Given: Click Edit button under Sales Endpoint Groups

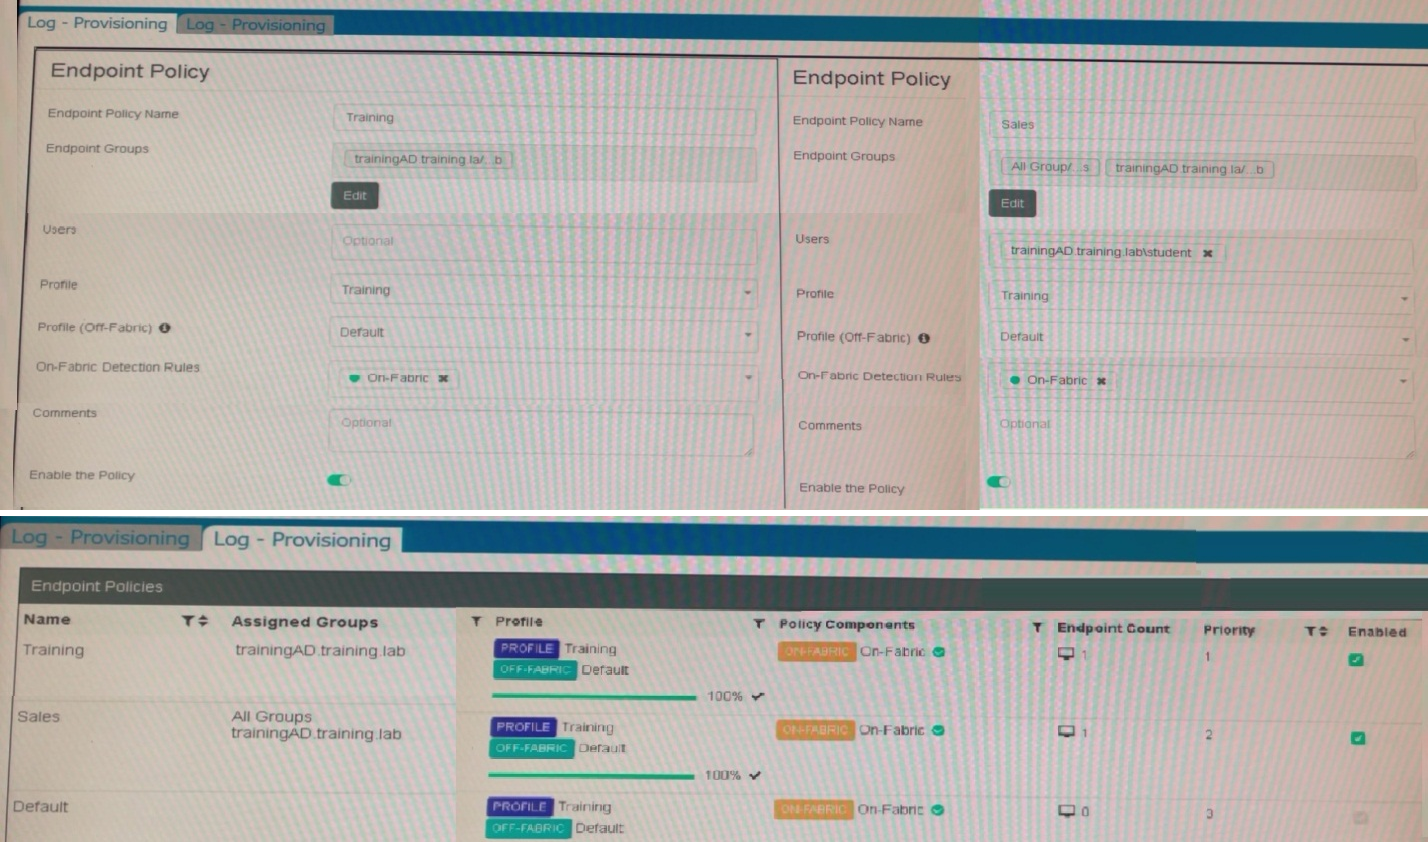Looking at the screenshot, I should tap(1012, 204).
